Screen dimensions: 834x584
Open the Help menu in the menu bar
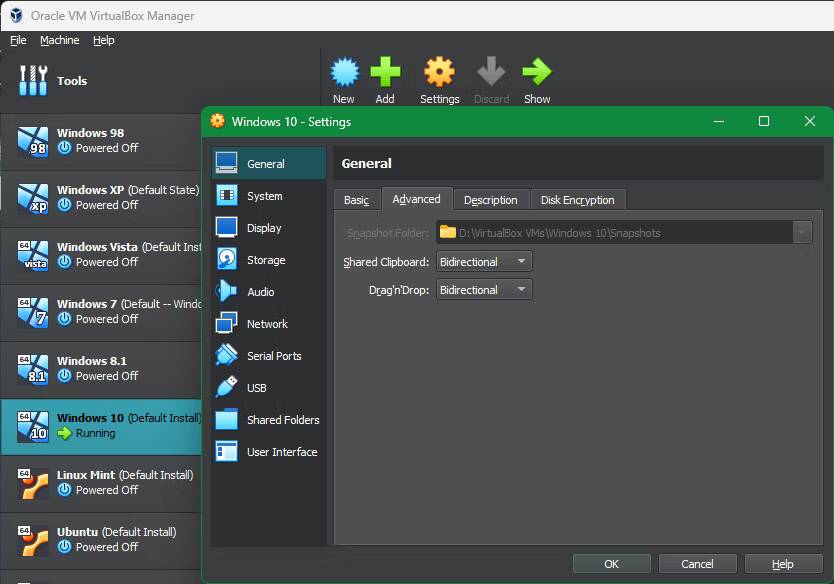click(104, 40)
